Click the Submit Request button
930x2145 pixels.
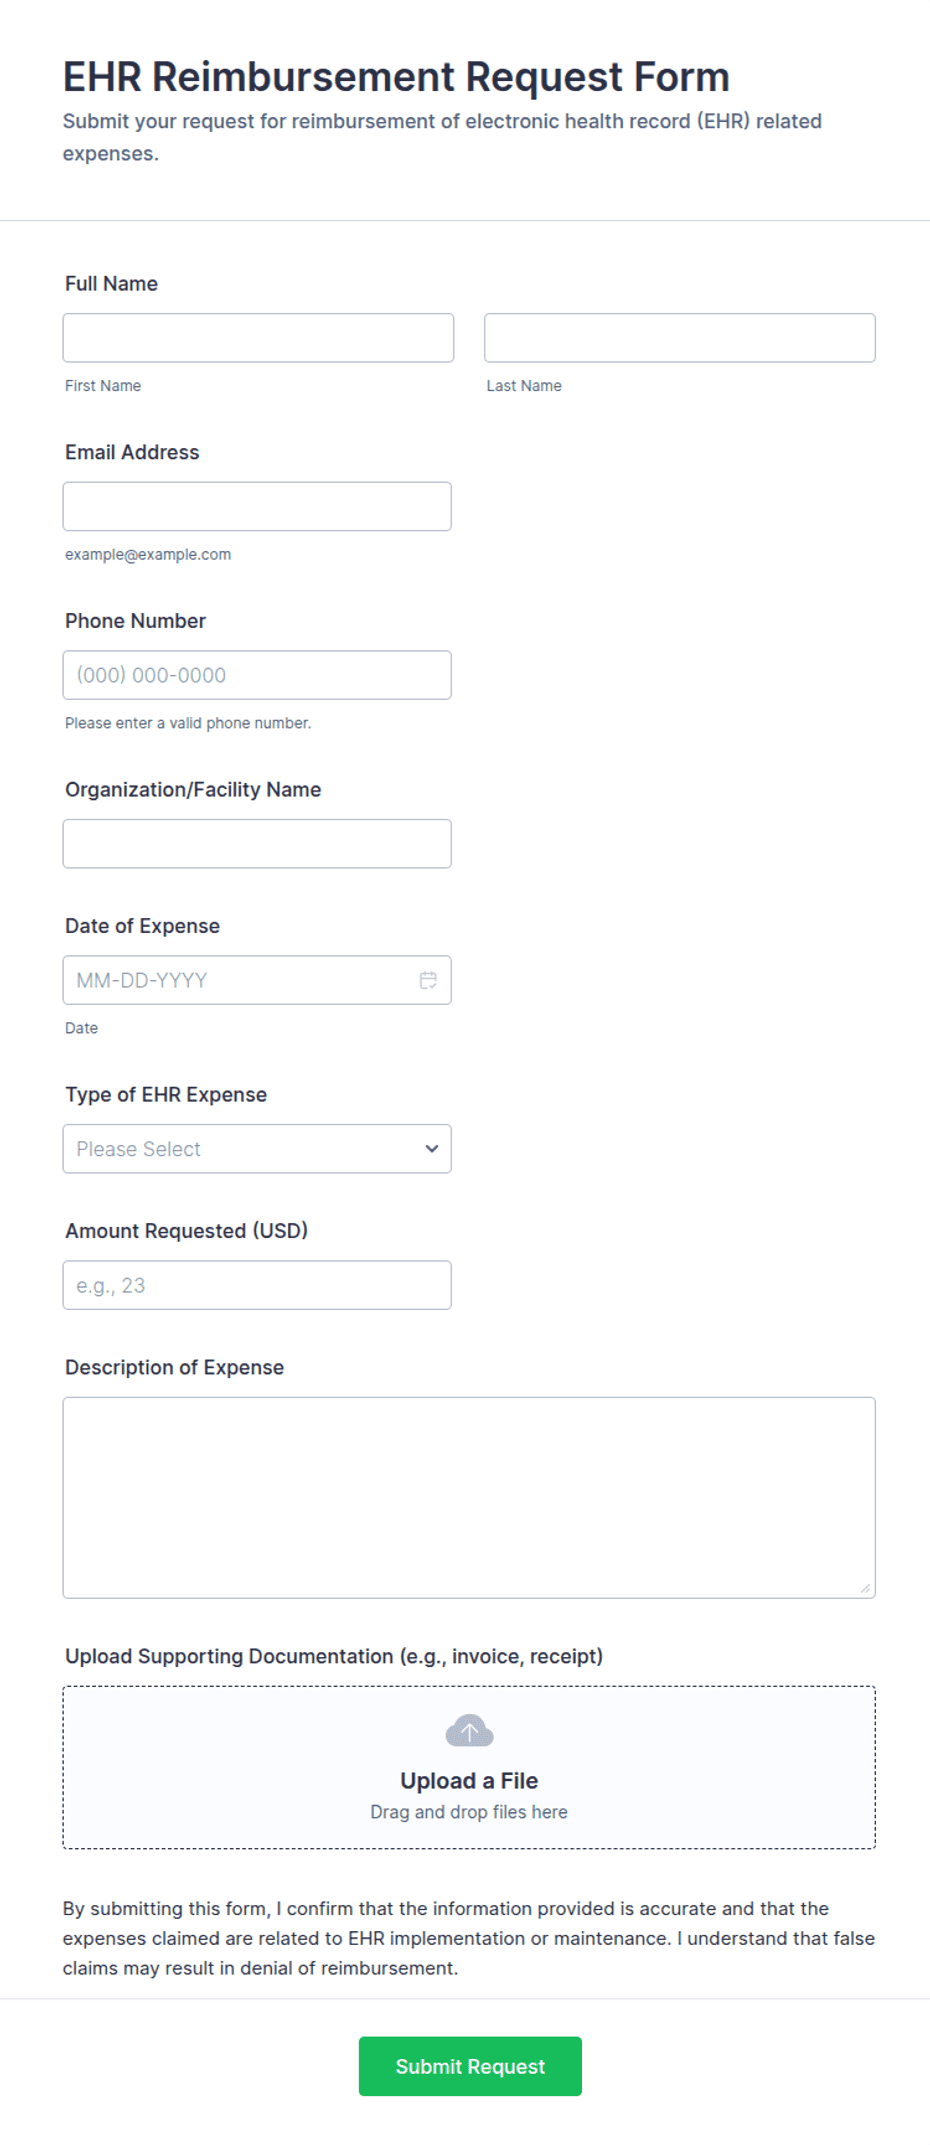[x=470, y=2066]
